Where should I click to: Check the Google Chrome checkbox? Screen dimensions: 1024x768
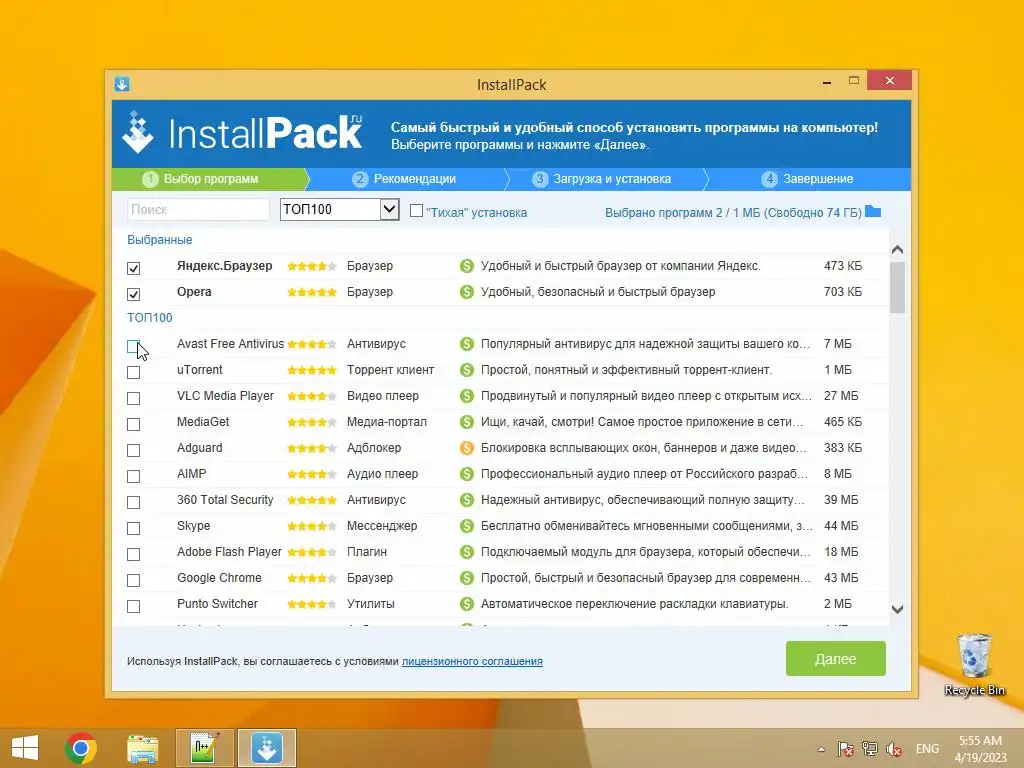(133, 581)
